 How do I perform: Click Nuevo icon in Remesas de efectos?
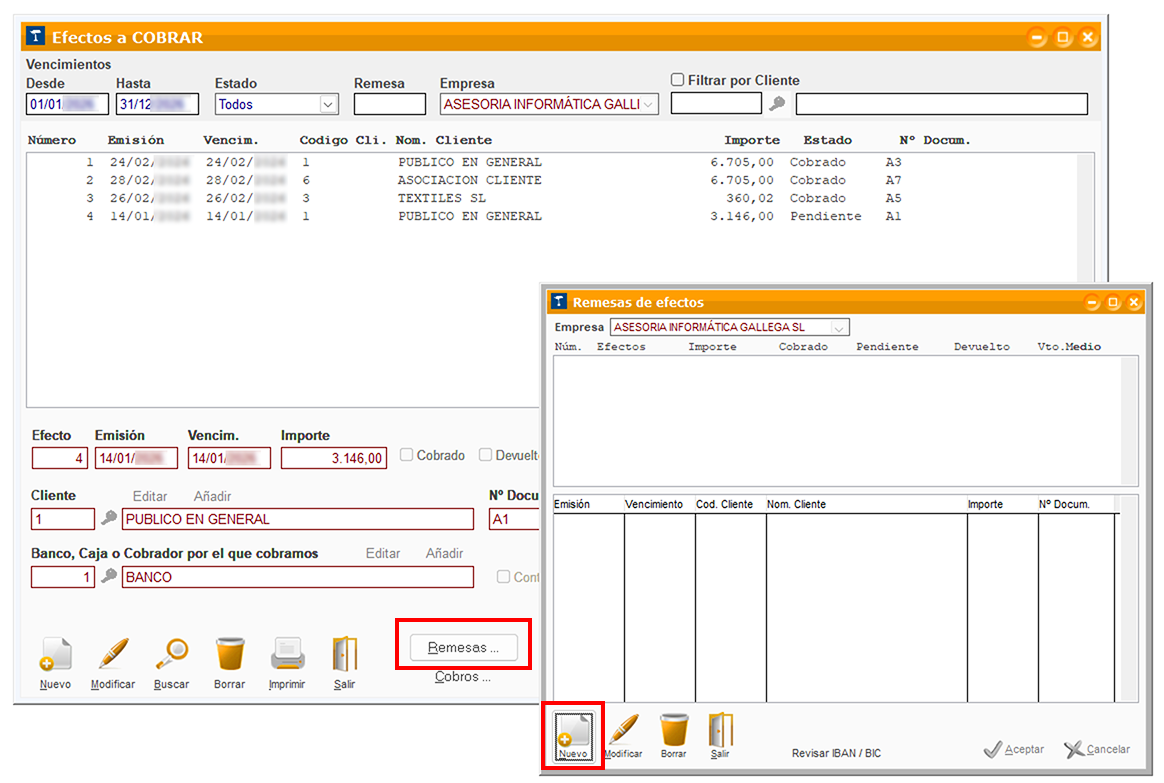point(574,730)
